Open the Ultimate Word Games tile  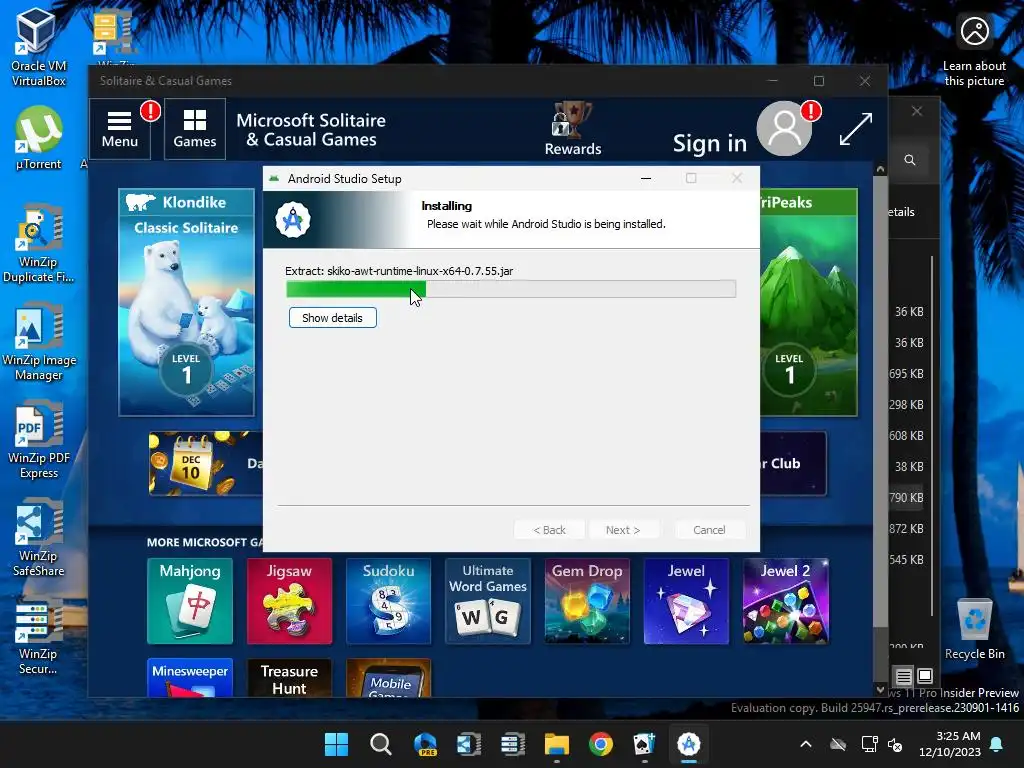pos(488,601)
